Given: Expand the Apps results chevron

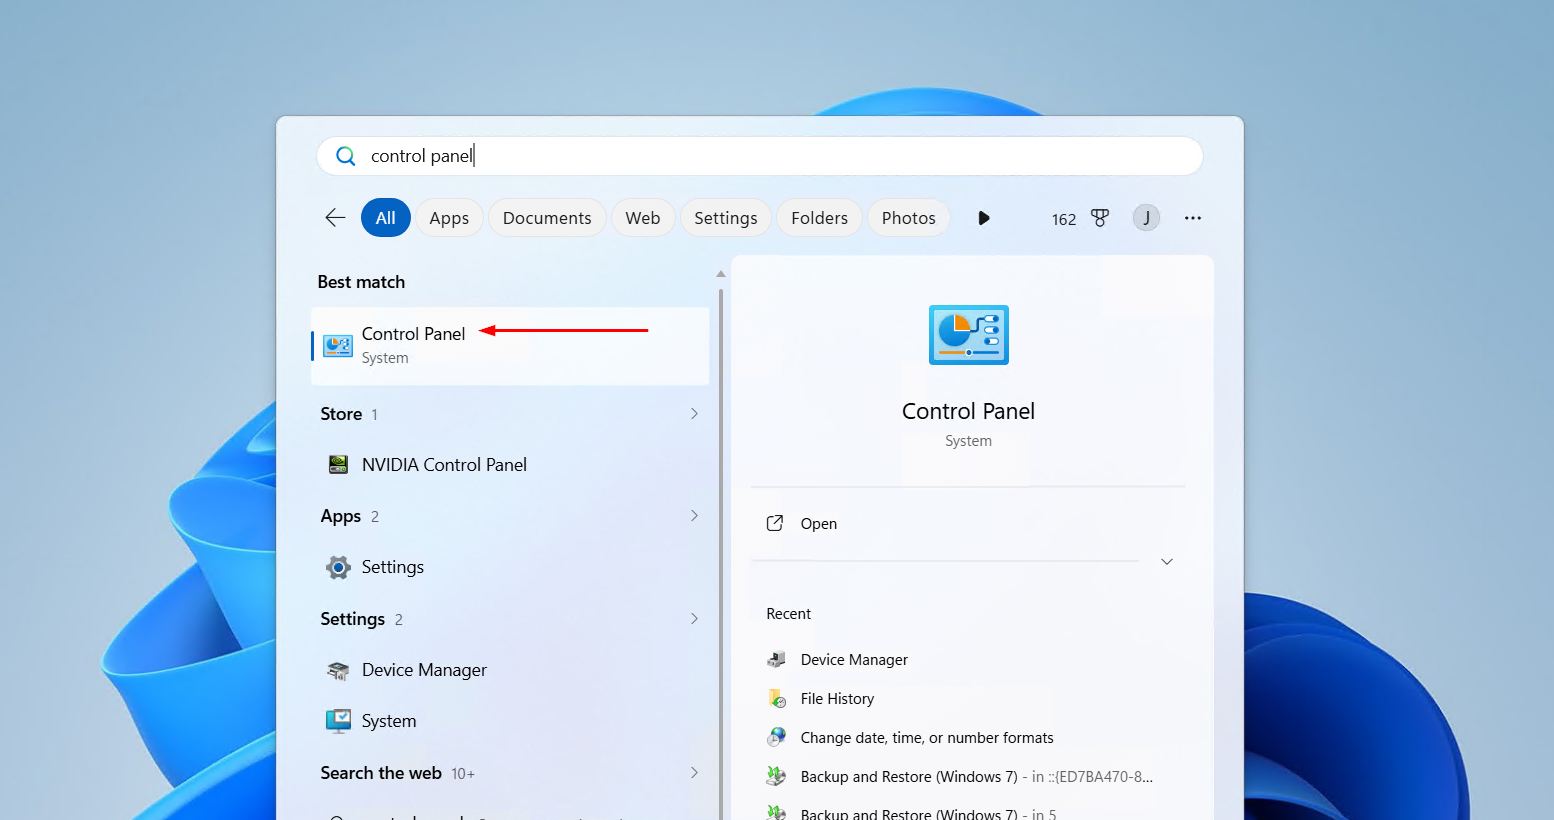Looking at the screenshot, I should (694, 516).
